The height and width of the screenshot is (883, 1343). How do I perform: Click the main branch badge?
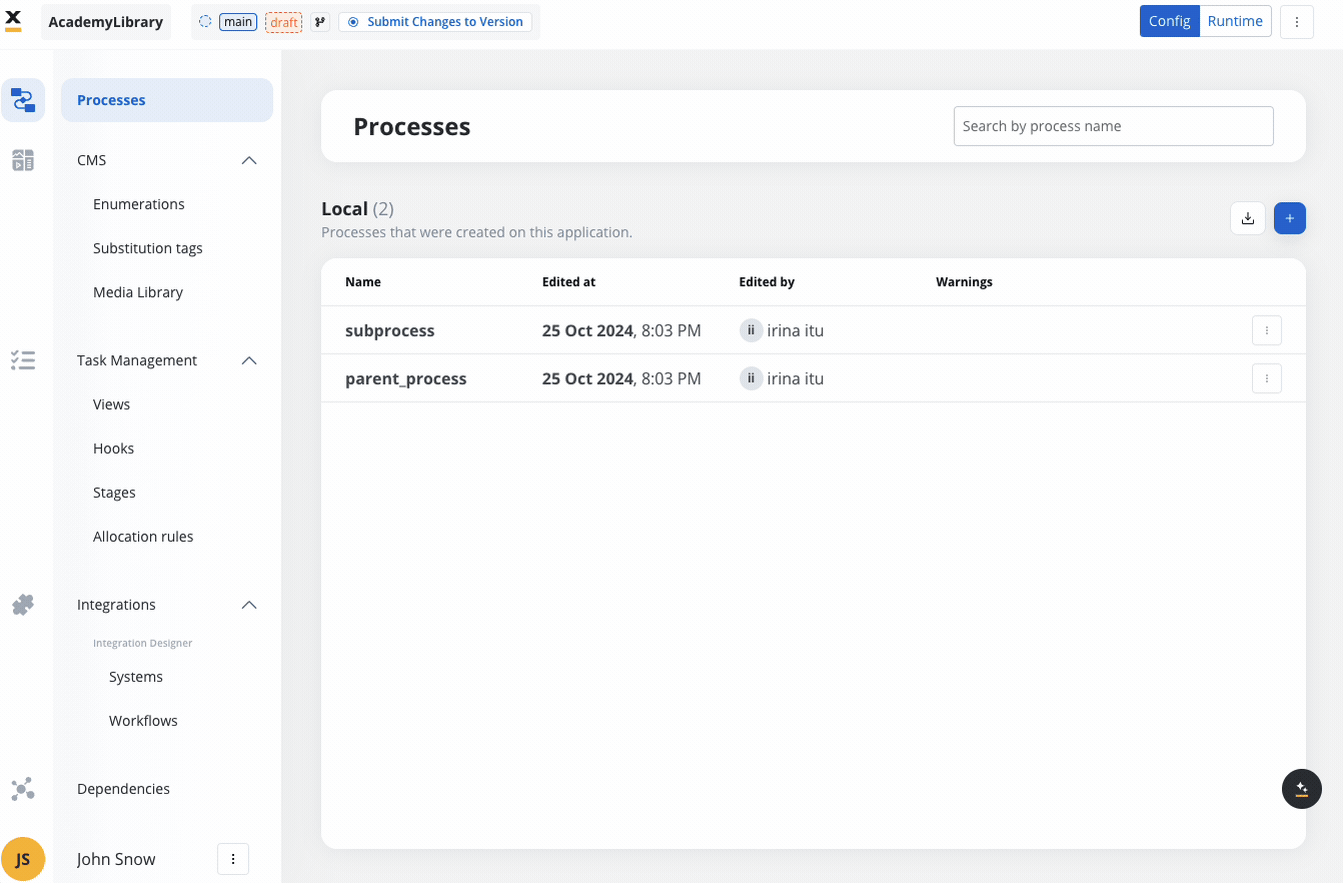[x=238, y=22]
